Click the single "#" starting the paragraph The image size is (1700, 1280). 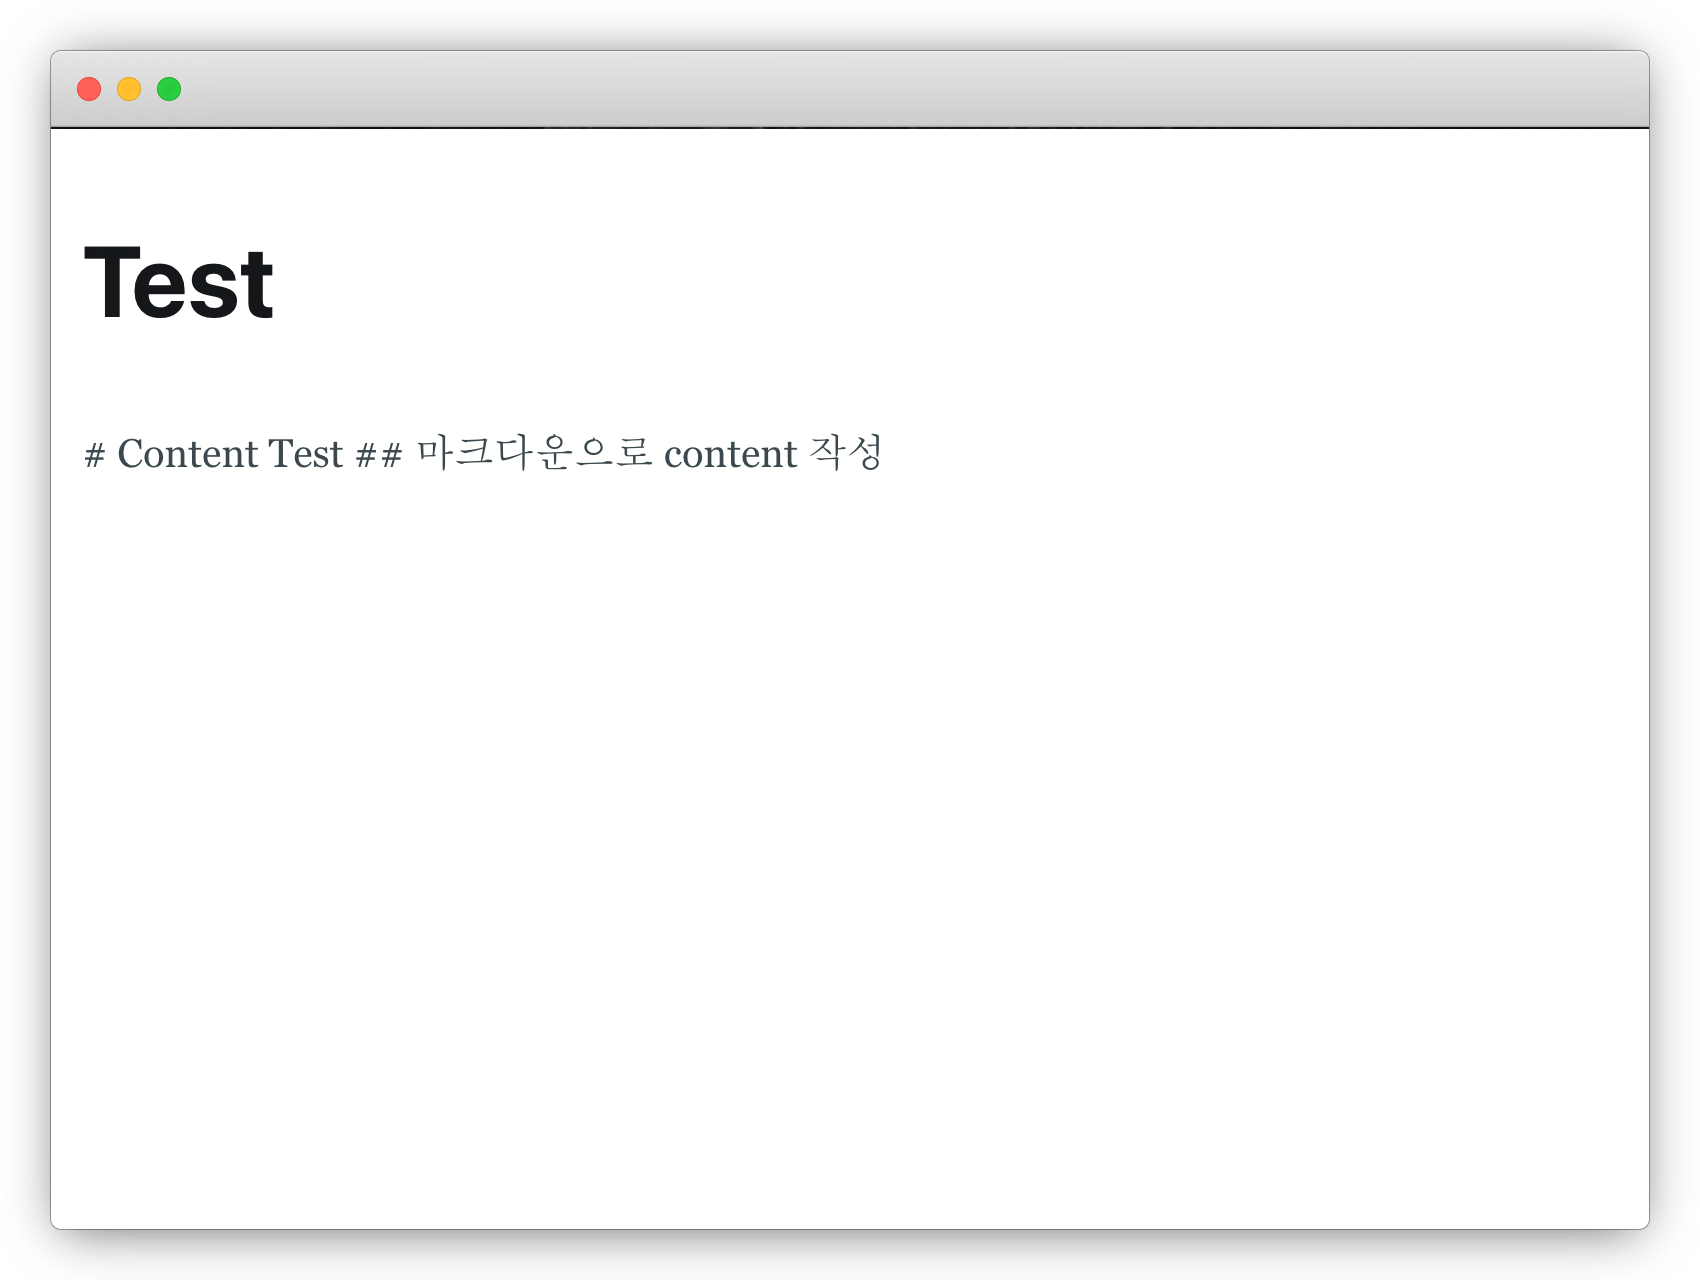point(95,456)
